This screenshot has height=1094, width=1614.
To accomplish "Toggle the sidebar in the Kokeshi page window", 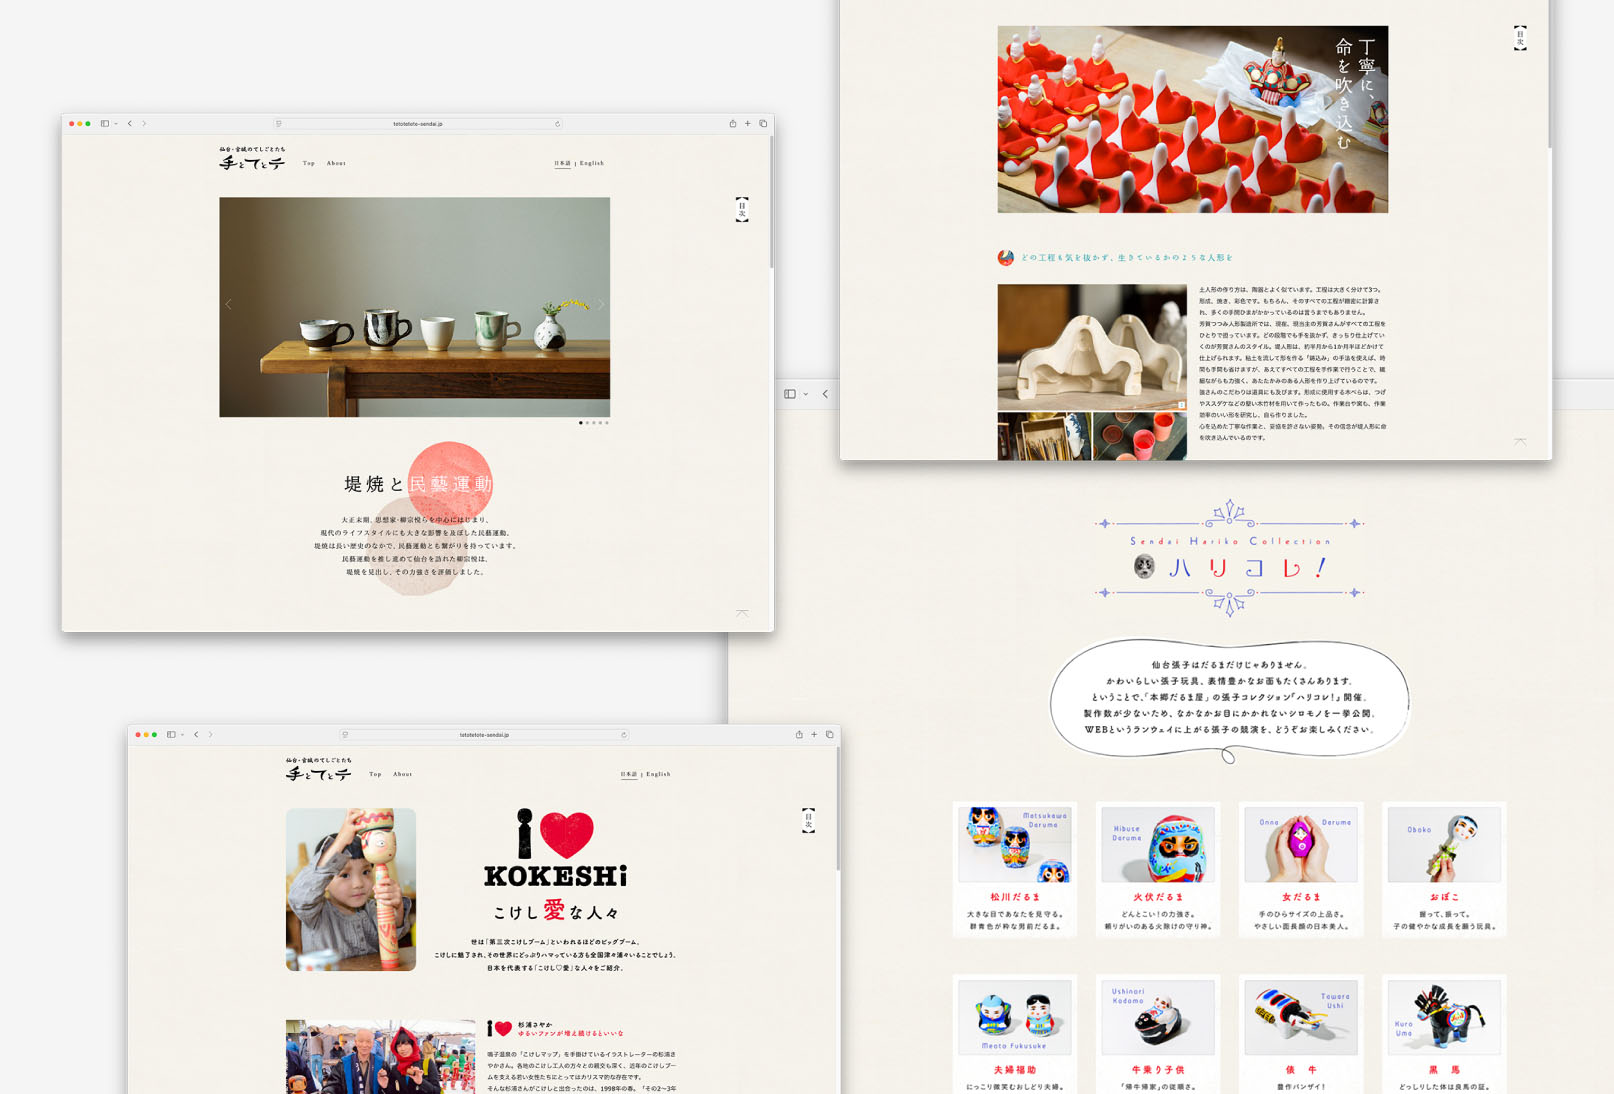I will [x=171, y=735].
